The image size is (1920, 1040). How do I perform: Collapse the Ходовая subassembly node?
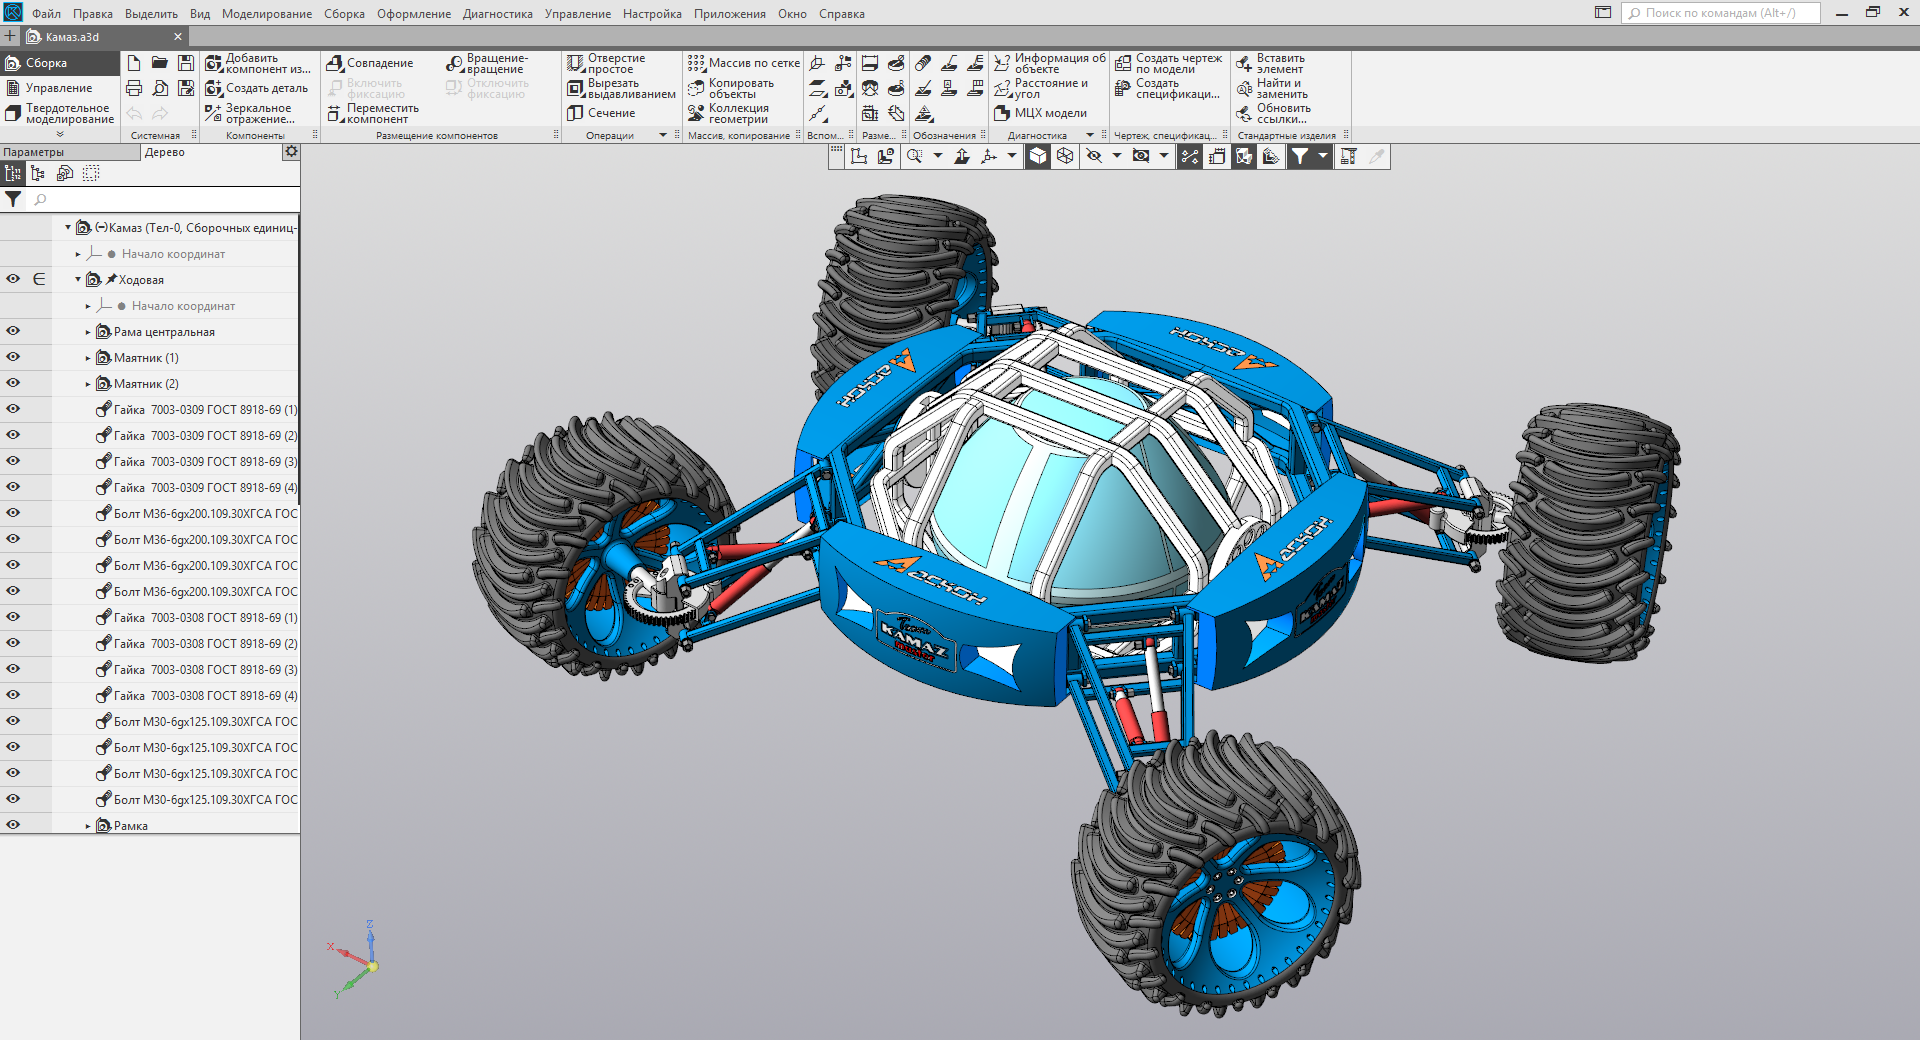click(x=78, y=280)
